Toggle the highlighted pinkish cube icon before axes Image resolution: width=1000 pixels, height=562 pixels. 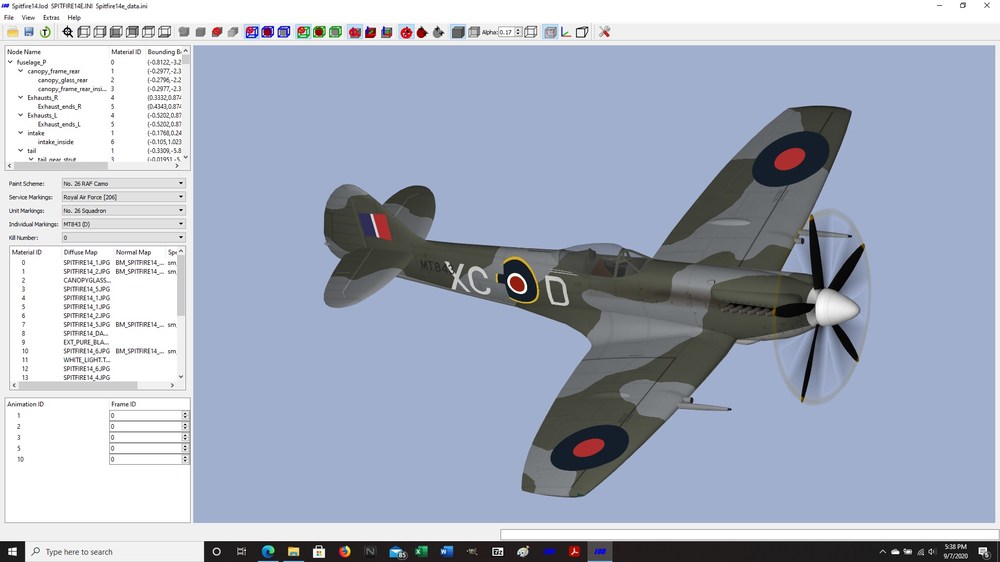point(550,32)
